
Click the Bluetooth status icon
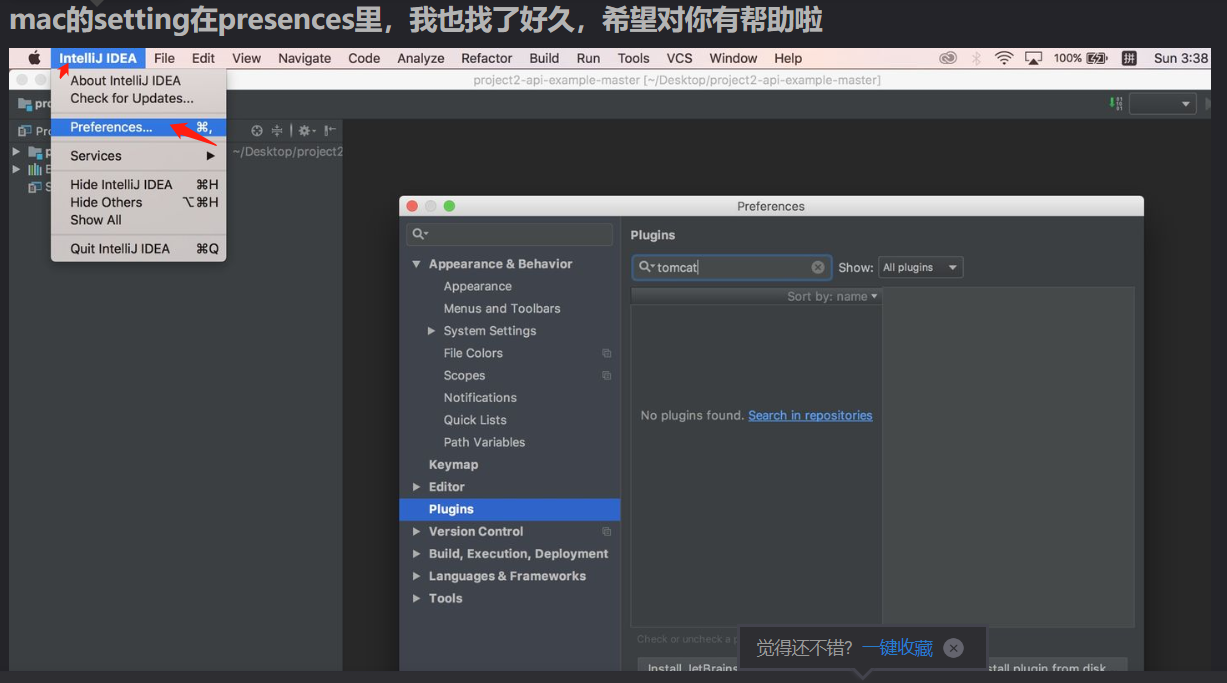click(x=977, y=58)
